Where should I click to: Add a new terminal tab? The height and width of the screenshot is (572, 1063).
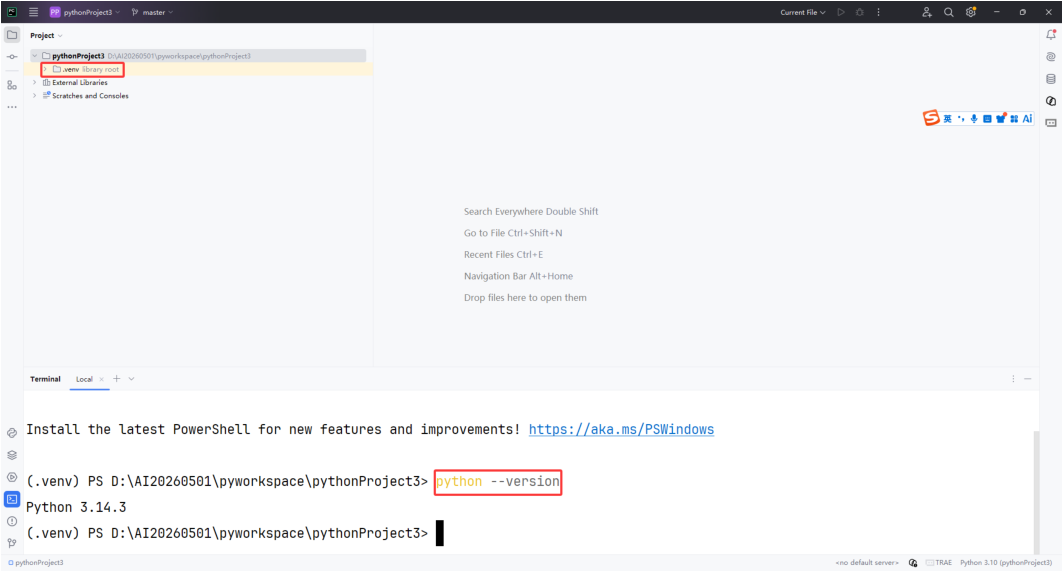point(117,379)
